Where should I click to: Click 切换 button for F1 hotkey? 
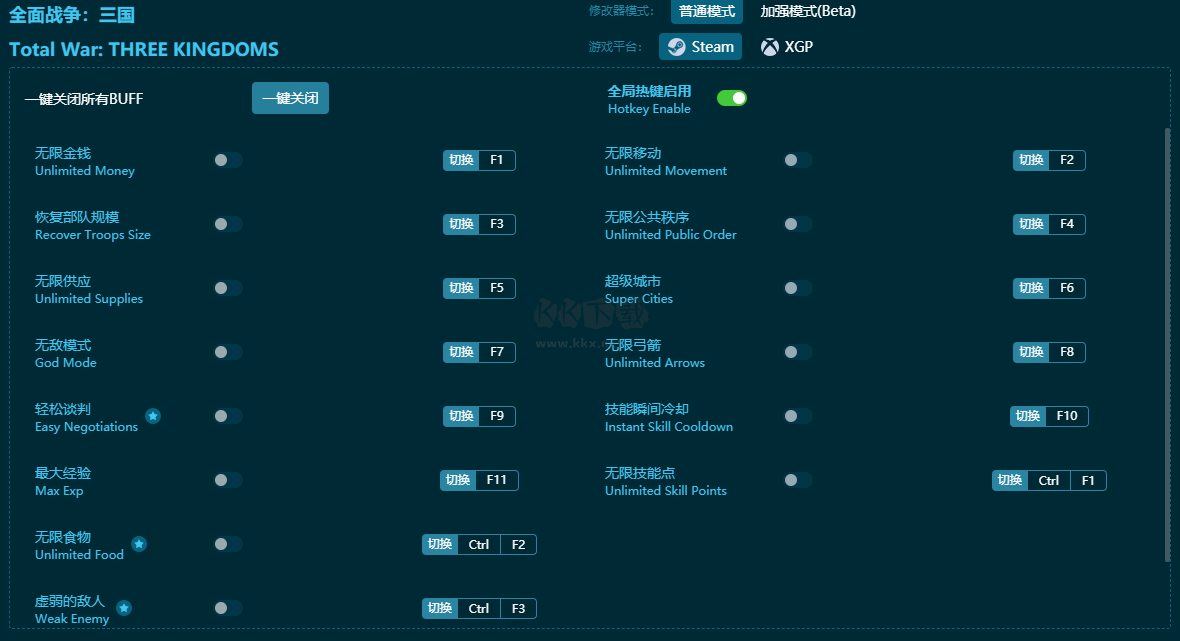[x=461, y=160]
